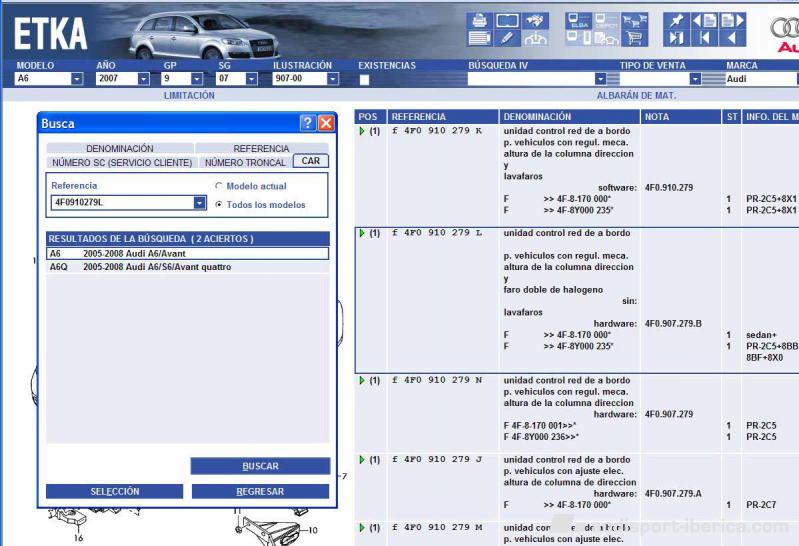Screen dimensions: 799x546
Task: Click the pushpin icon in the toolbar
Action: tap(677, 20)
